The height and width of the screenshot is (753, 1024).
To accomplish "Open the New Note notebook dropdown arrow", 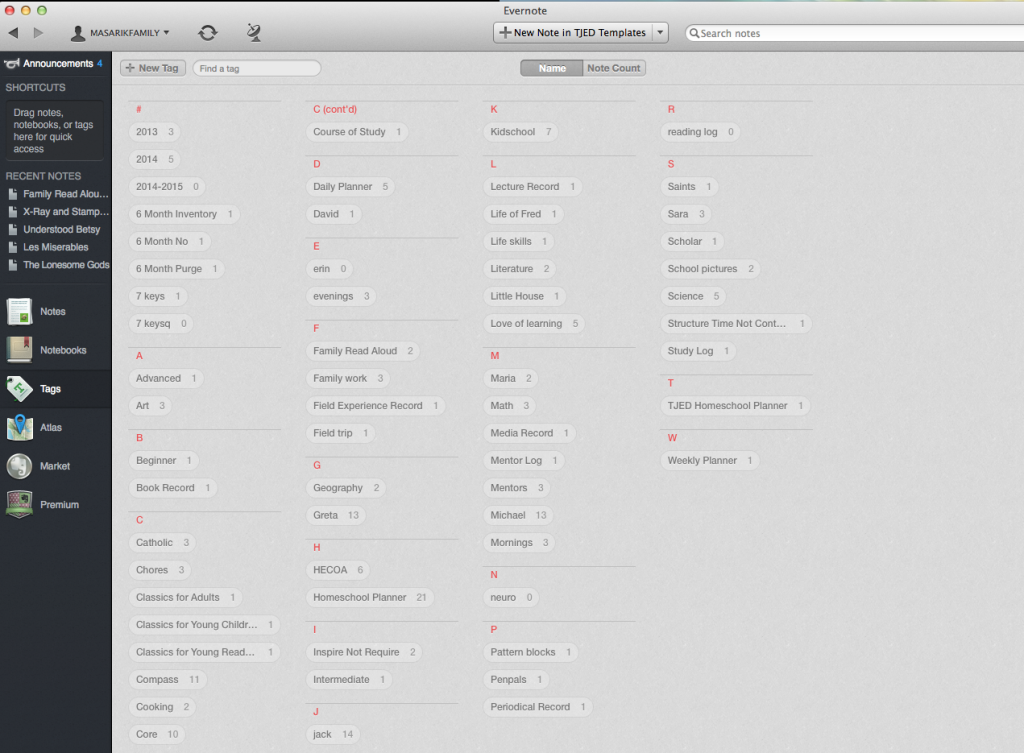I will [x=660, y=33].
